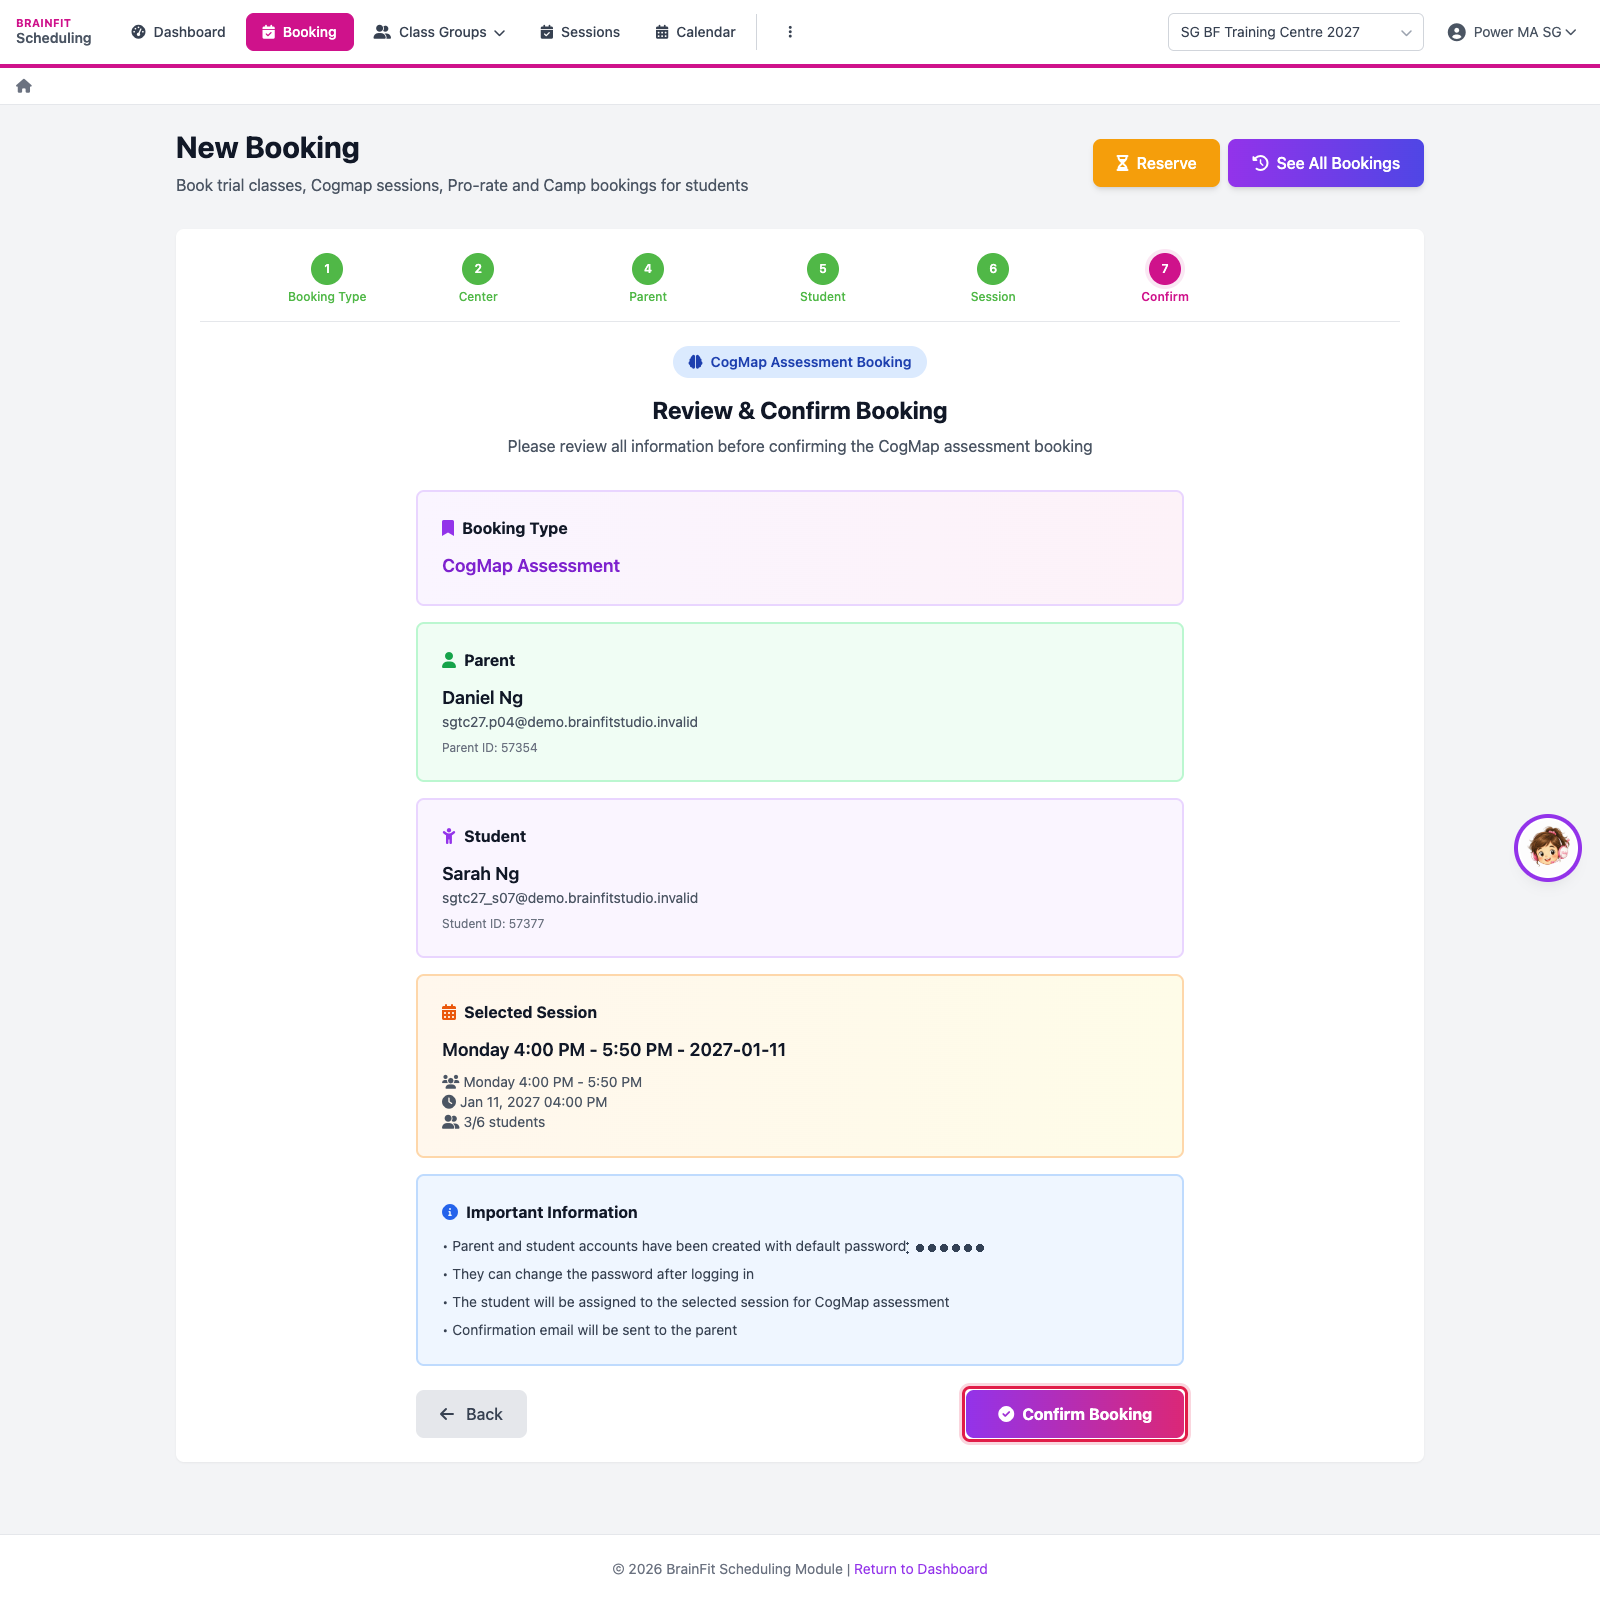Click the Sessions calendar-check icon in navbar
The width and height of the screenshot is (1600, 1603).
547,32
